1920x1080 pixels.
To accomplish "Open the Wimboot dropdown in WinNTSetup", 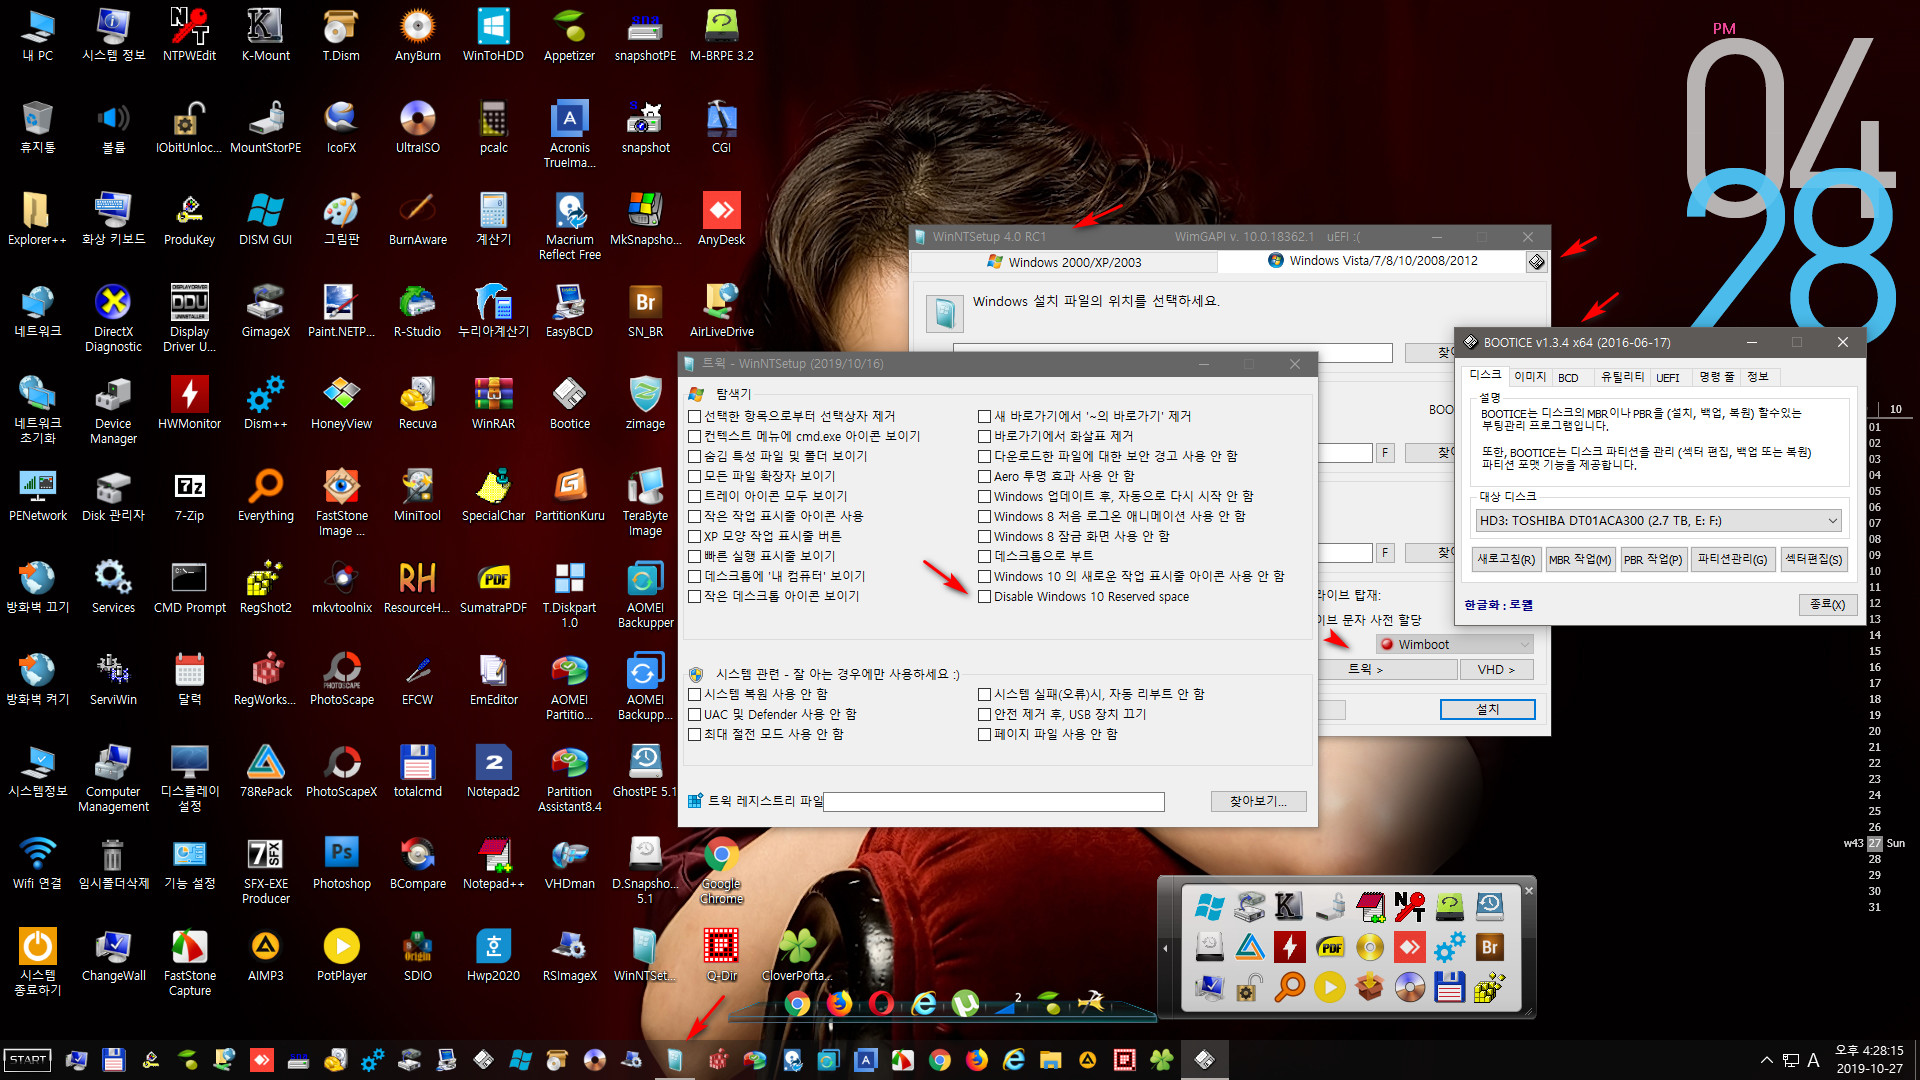I will [x=1454, y=644].
